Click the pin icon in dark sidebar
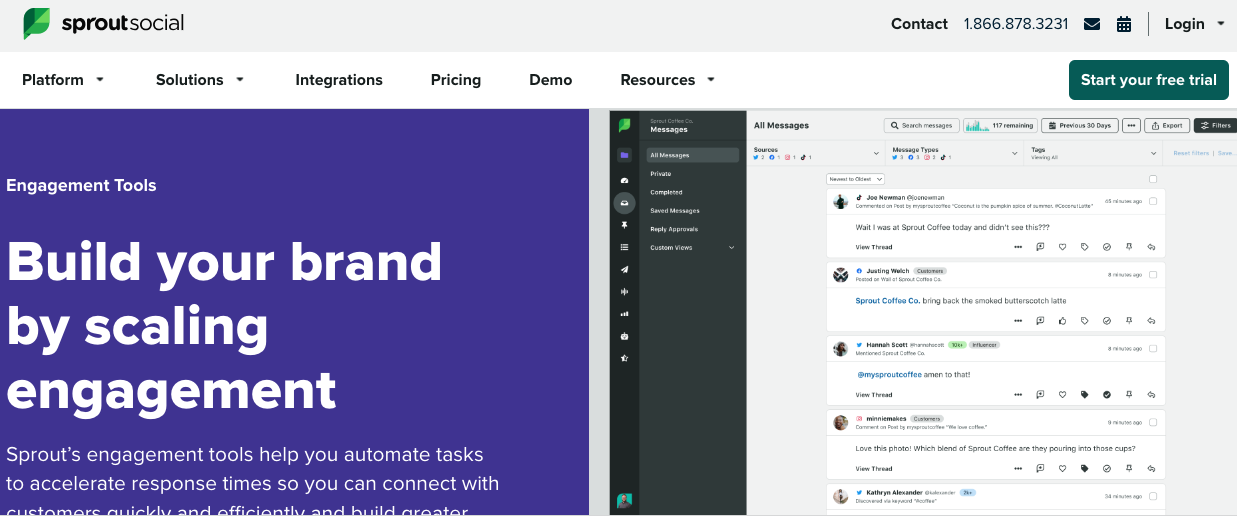 (624, 225)
